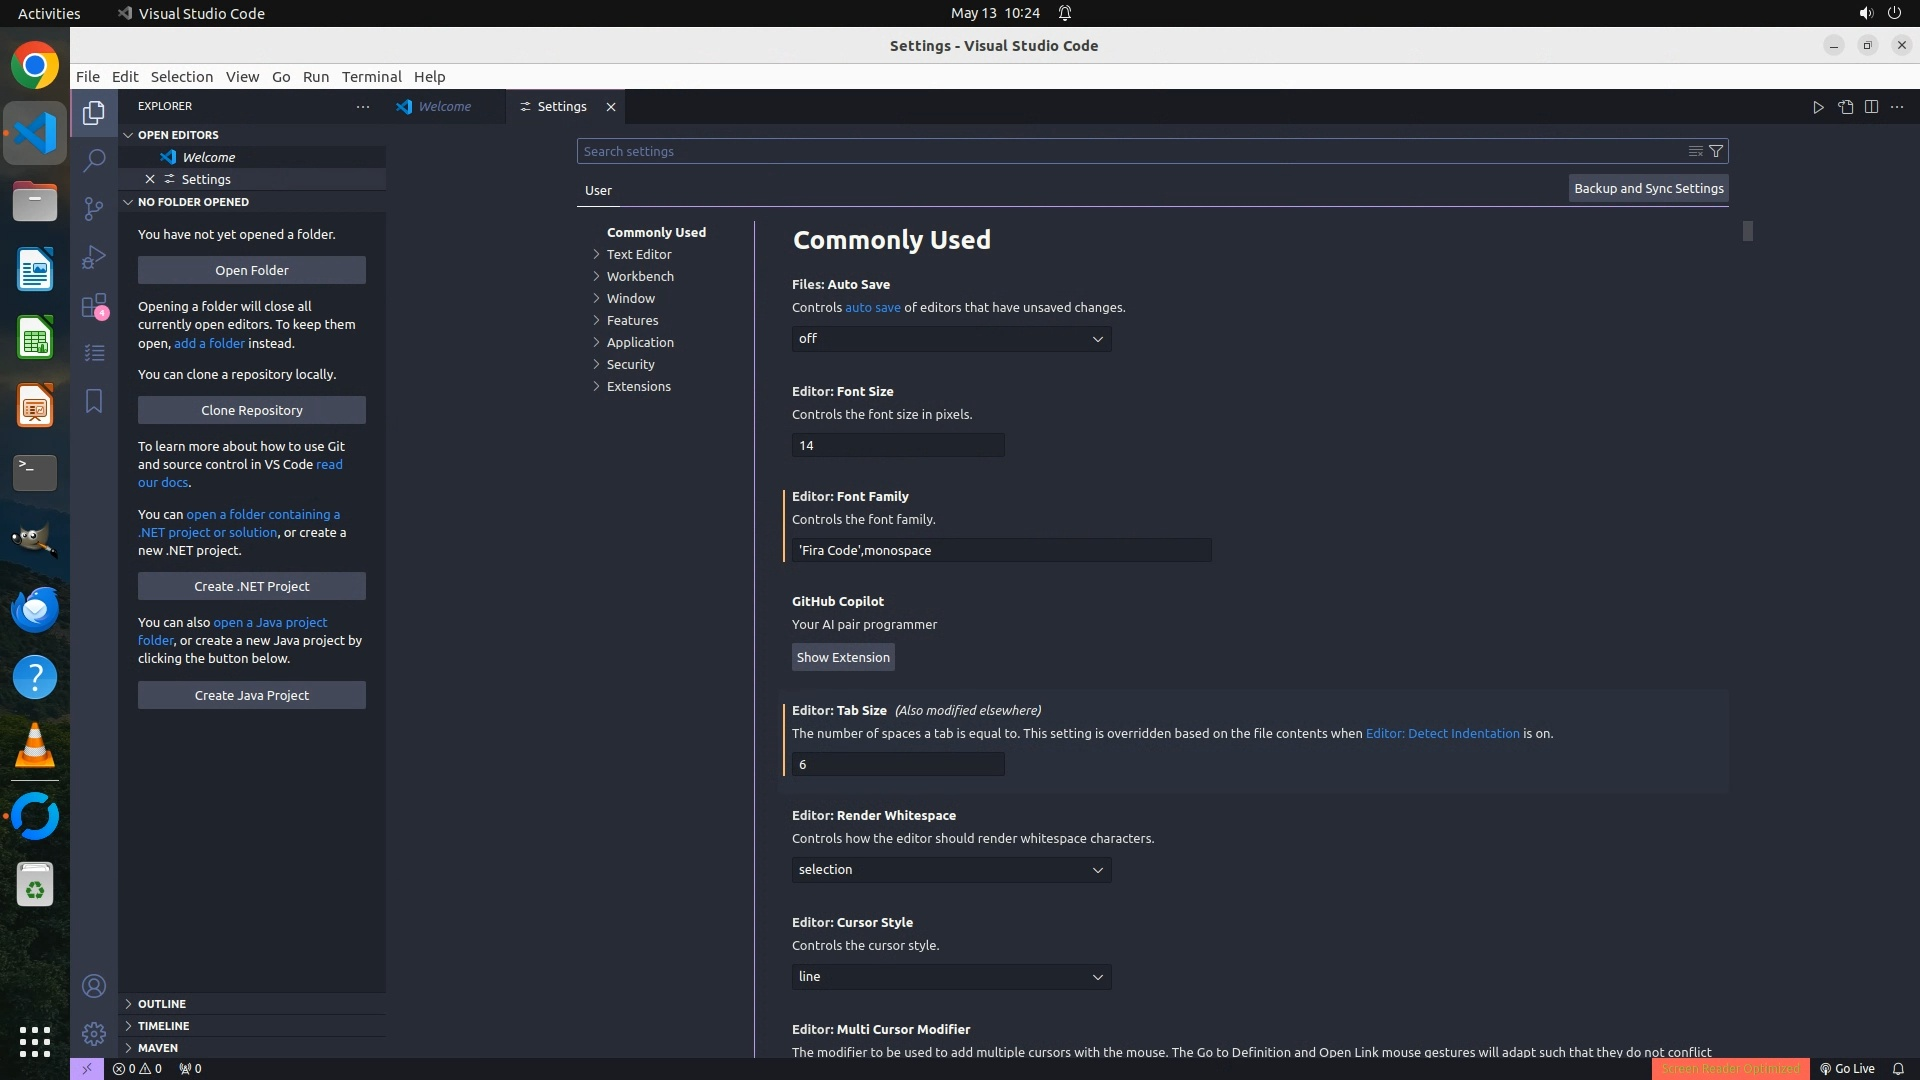This screenshot has height=1080, width=1920.
Task: Click Open Settings (JSON) icon in title bar
Action: point(1845,107)
